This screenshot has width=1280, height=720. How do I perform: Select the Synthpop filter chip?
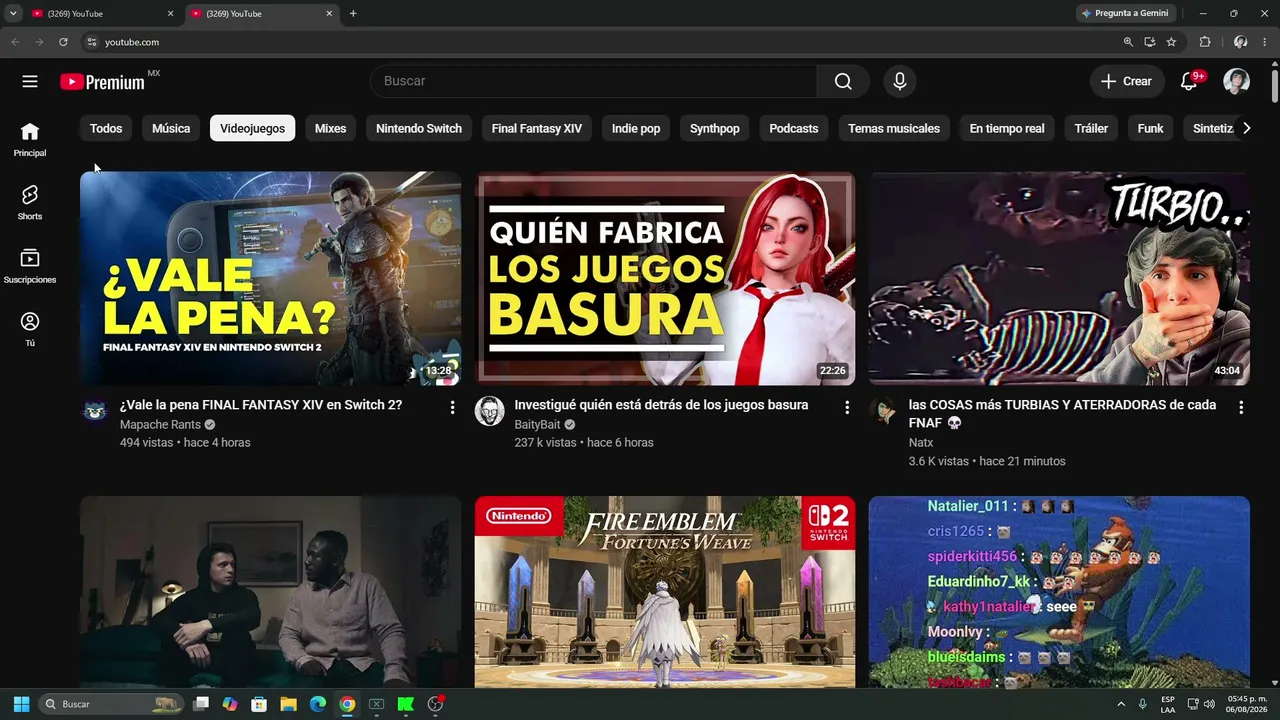715,128
